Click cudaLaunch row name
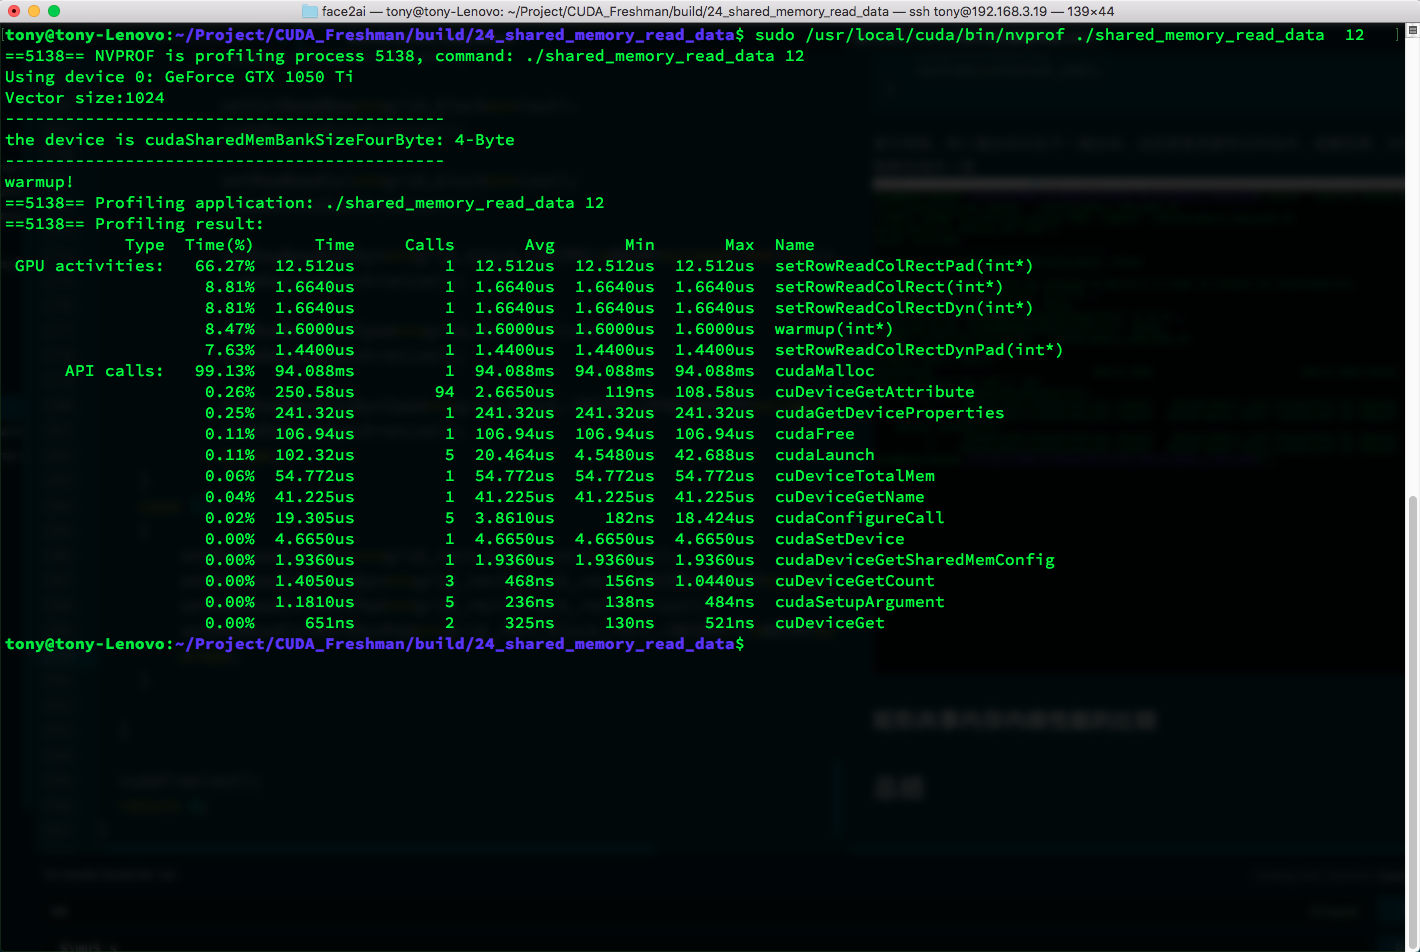Screen dimensions: 1420x952 (x=824, y=455)
